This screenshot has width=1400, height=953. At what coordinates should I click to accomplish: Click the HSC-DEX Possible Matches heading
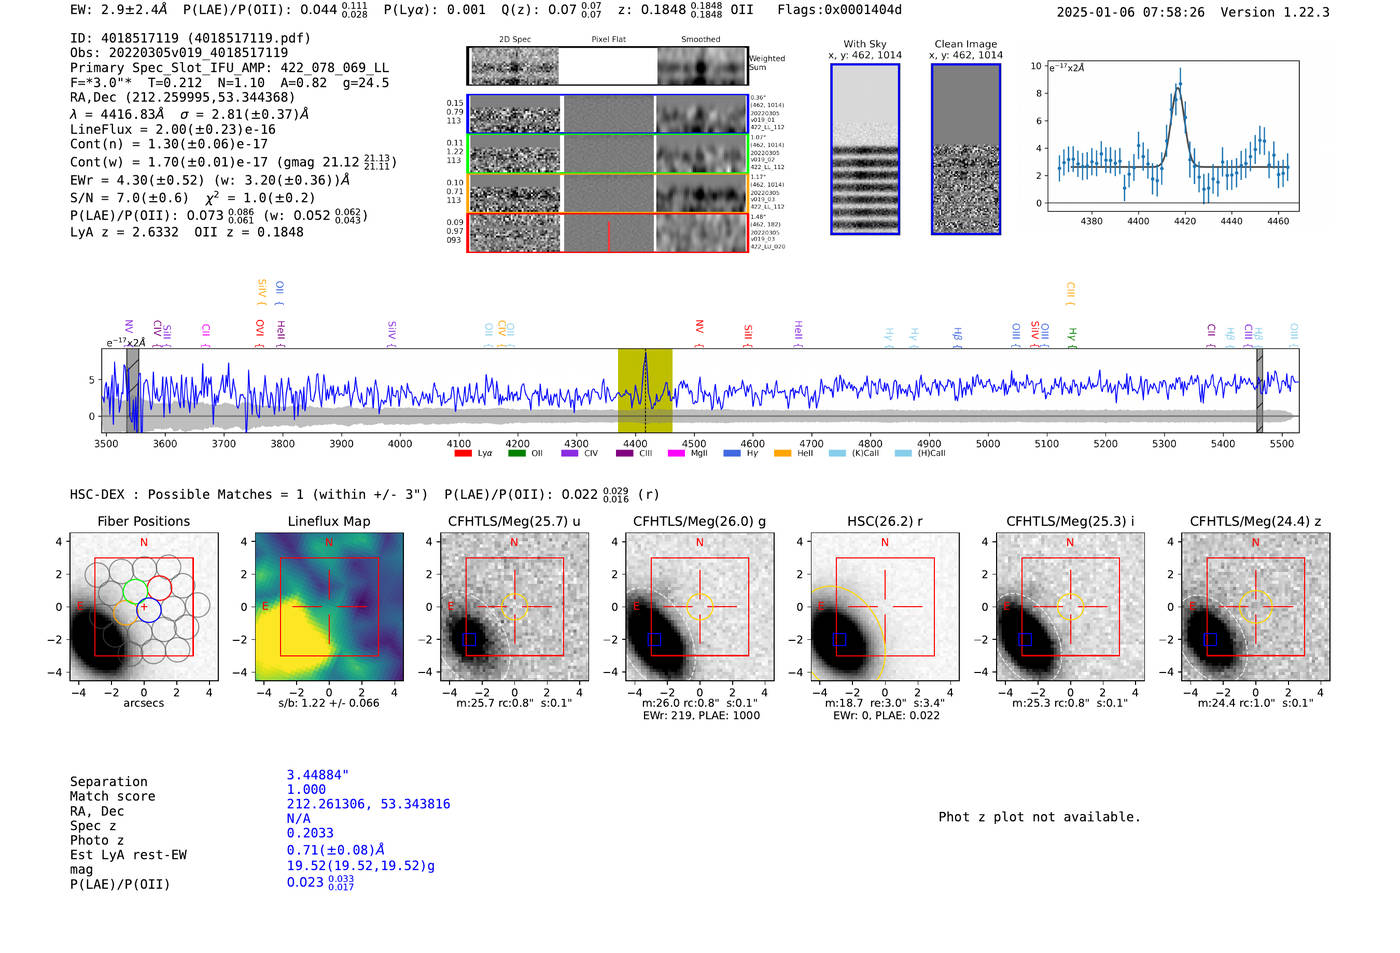249,495
